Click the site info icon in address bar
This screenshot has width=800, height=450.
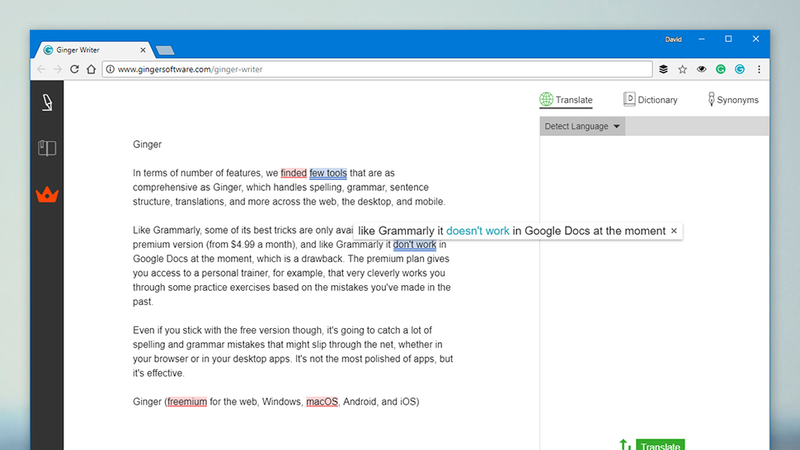110,69
